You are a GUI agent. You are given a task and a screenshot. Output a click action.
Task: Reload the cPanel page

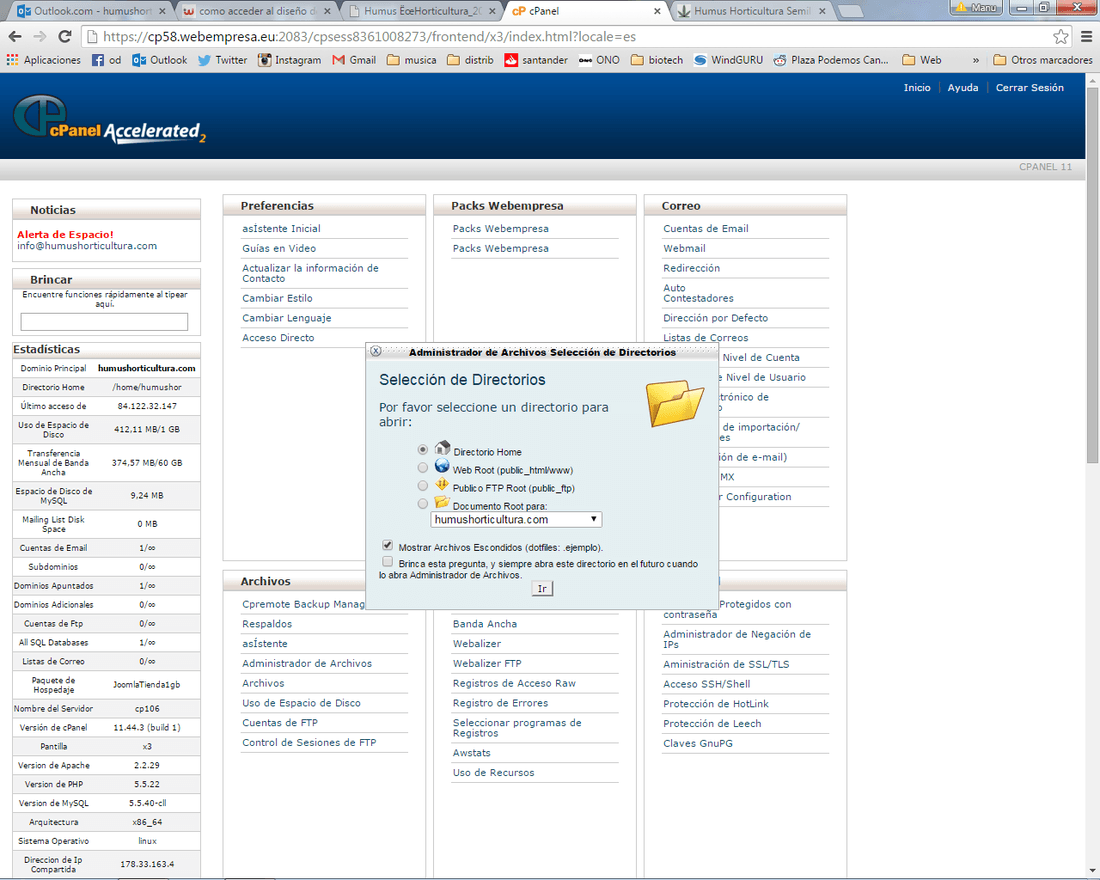pos(65,36)
